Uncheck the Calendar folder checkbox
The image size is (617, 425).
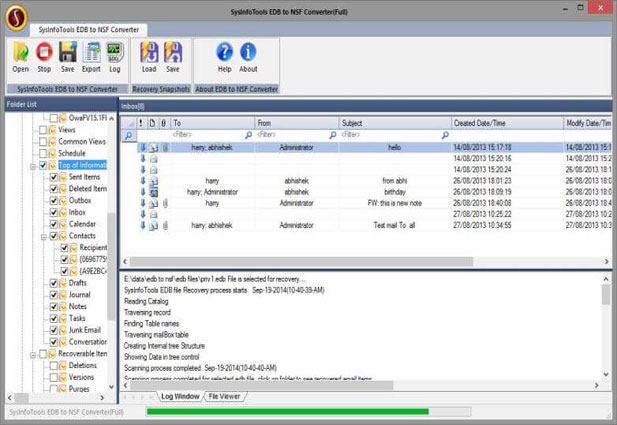[54, 224]
